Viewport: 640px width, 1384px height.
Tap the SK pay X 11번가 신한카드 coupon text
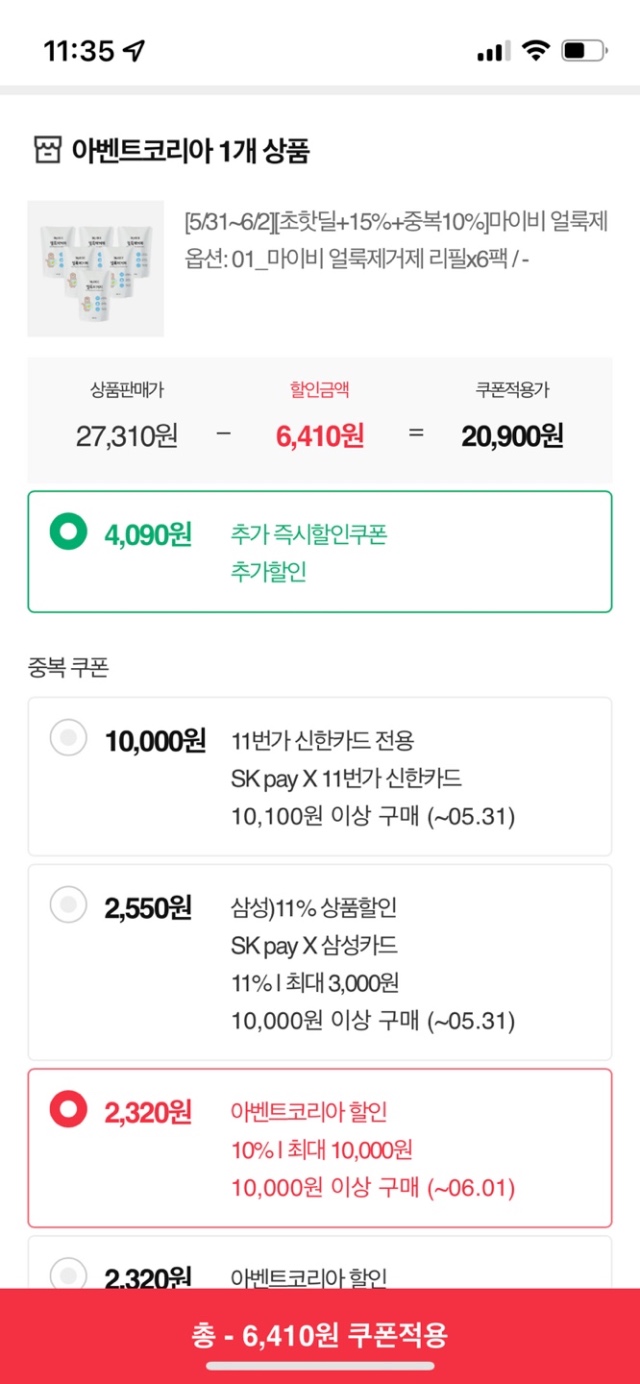(346, 778)
